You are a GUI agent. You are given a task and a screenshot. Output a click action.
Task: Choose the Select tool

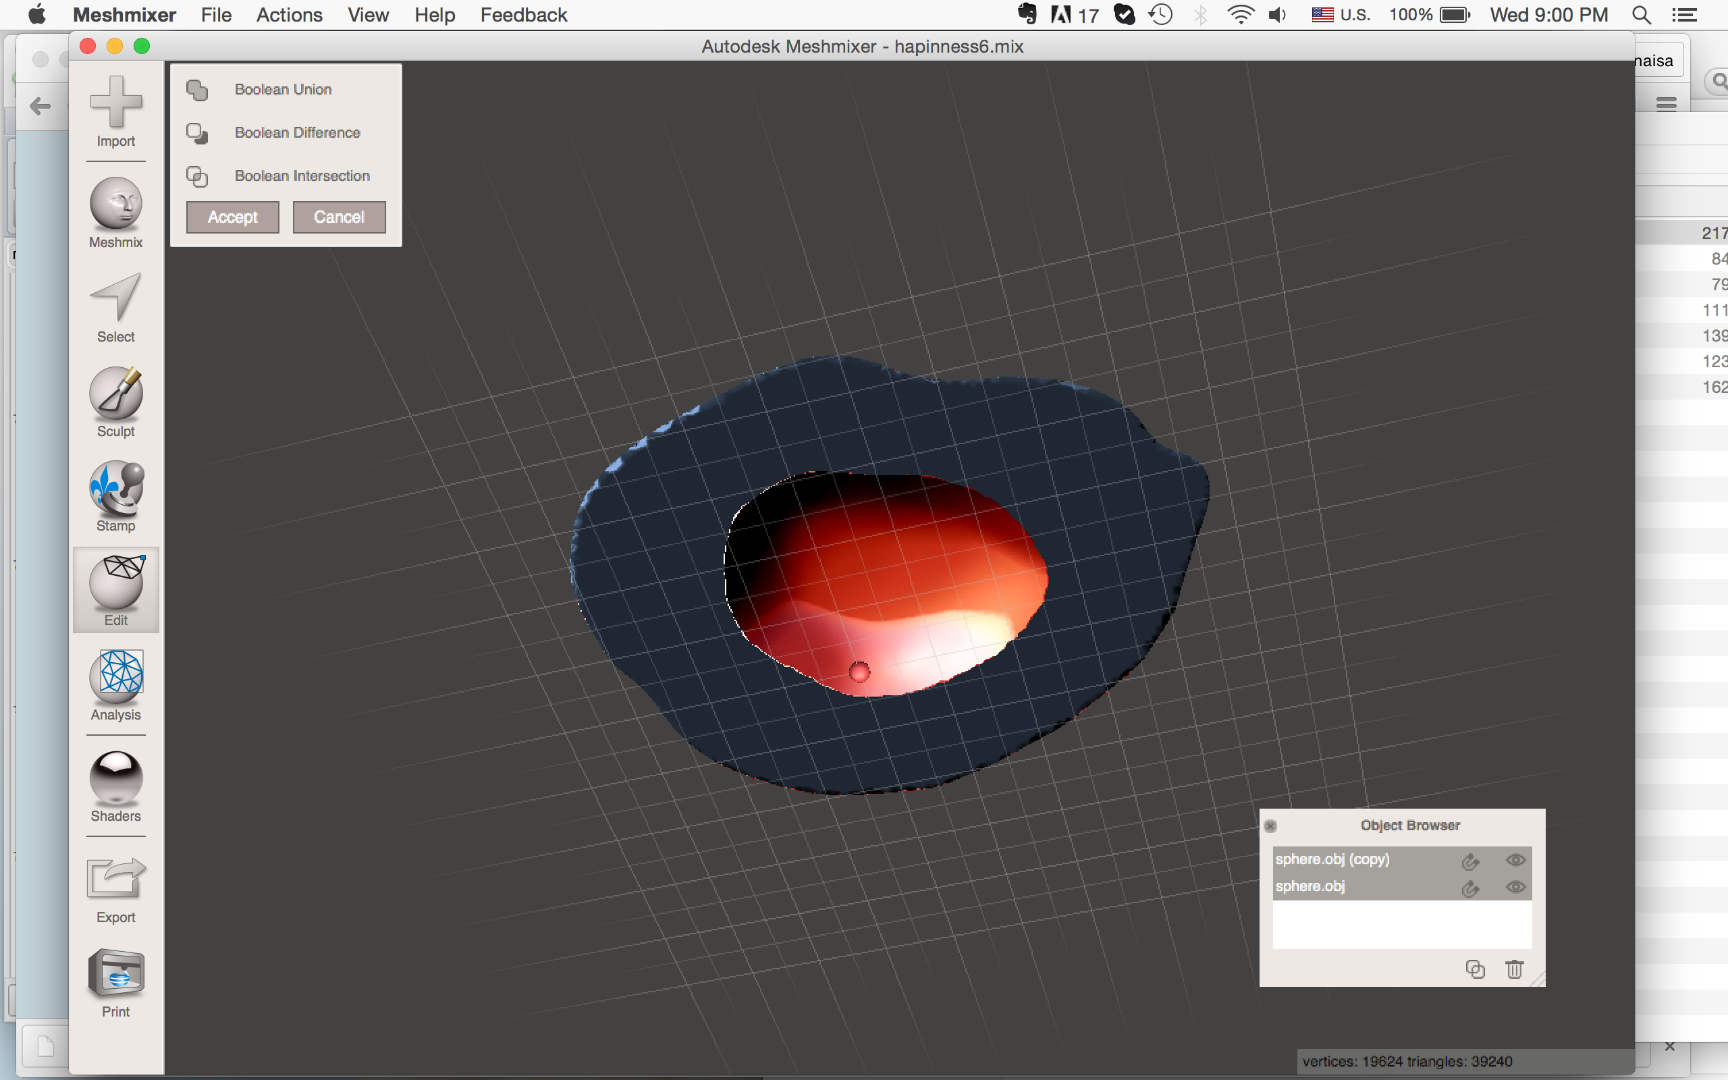pos(116,308)
